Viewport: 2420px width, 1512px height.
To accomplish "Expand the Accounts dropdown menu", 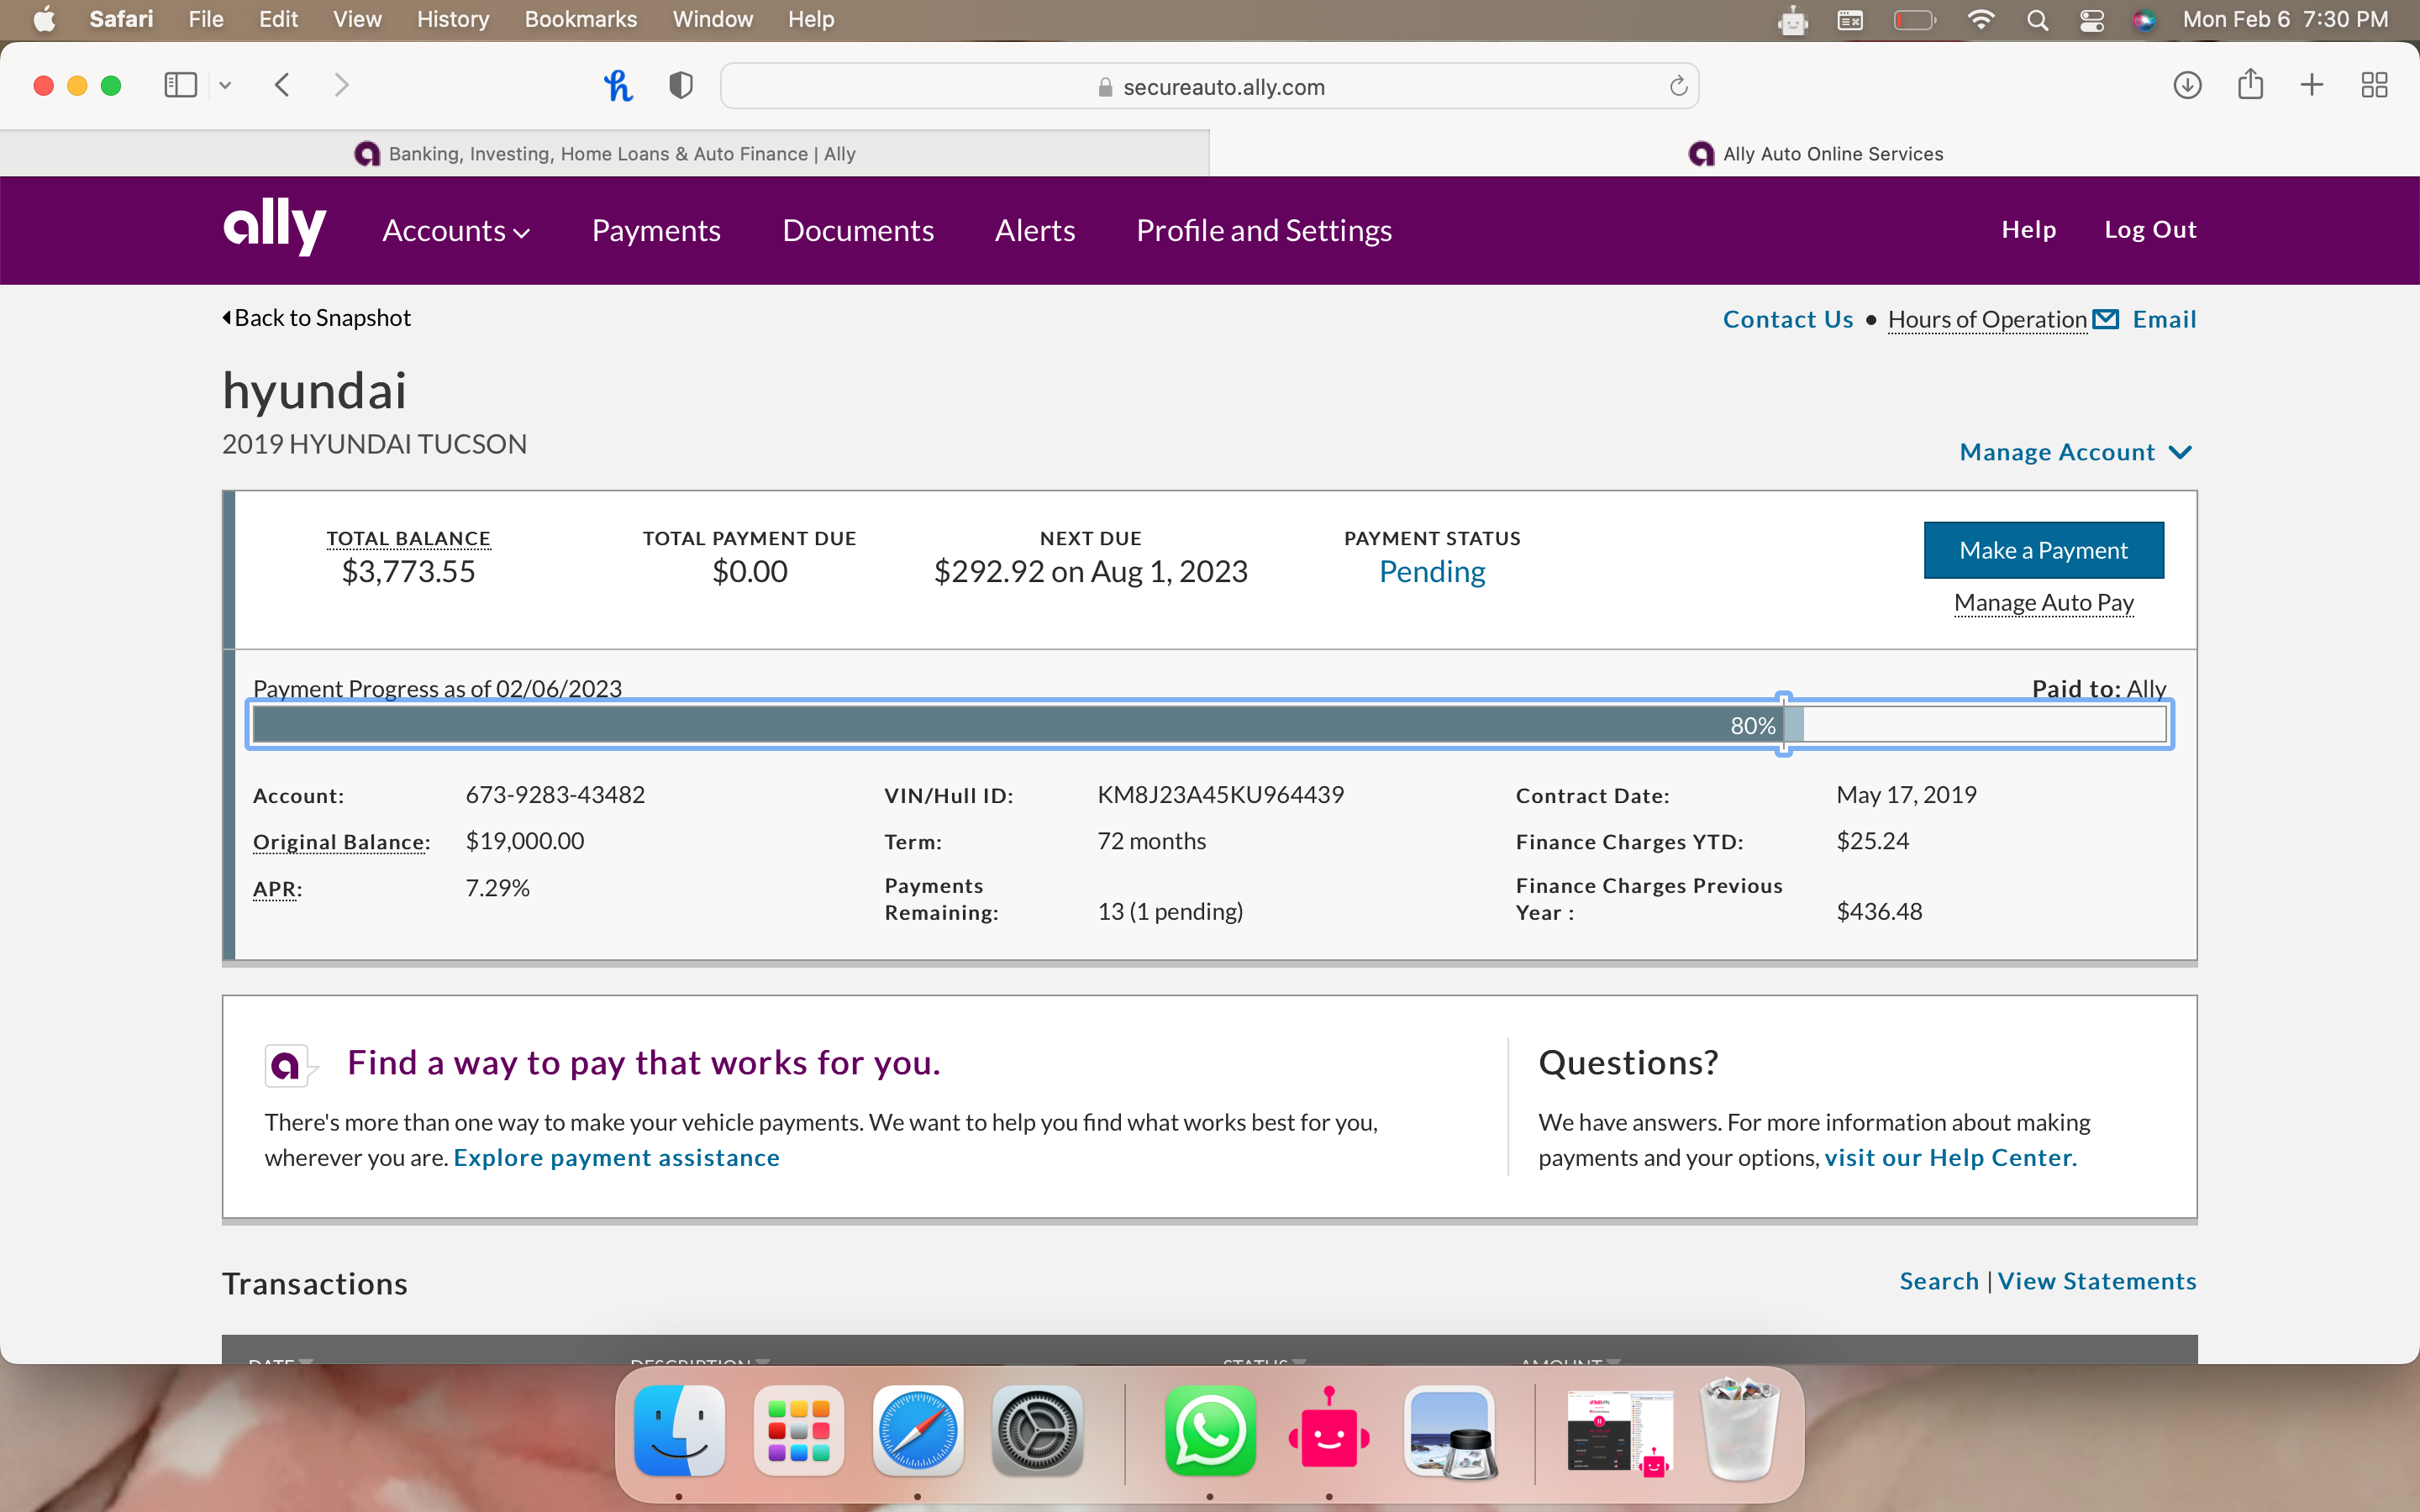I will click(456, 231).
